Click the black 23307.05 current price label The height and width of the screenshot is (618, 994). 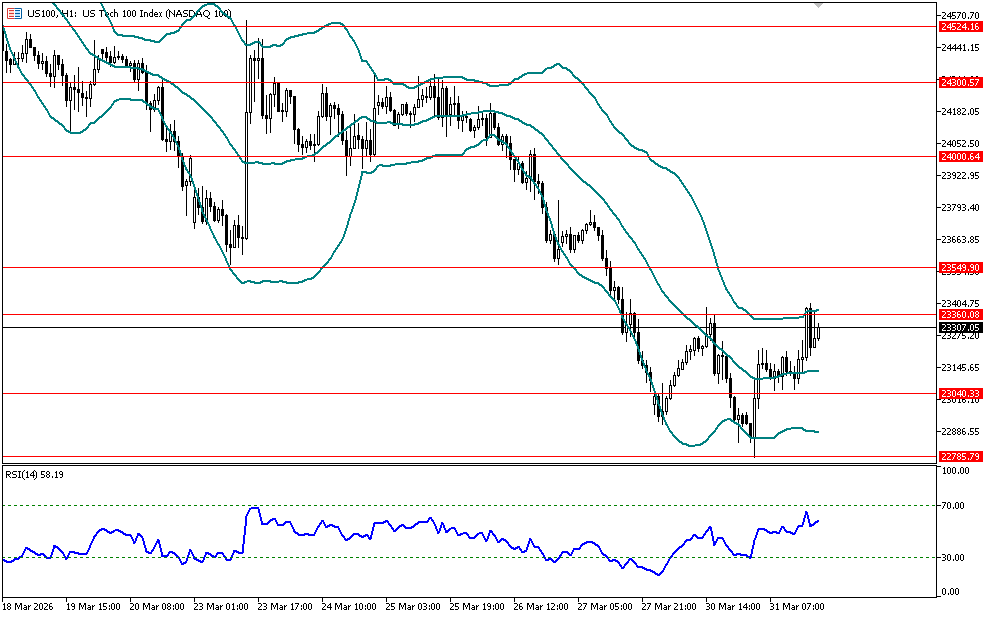click(960, 327)
